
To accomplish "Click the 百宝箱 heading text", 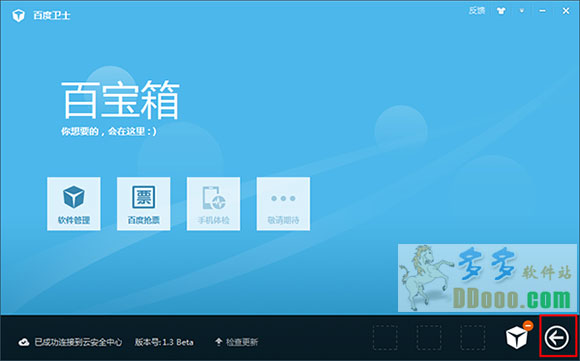I will point(121,100).
